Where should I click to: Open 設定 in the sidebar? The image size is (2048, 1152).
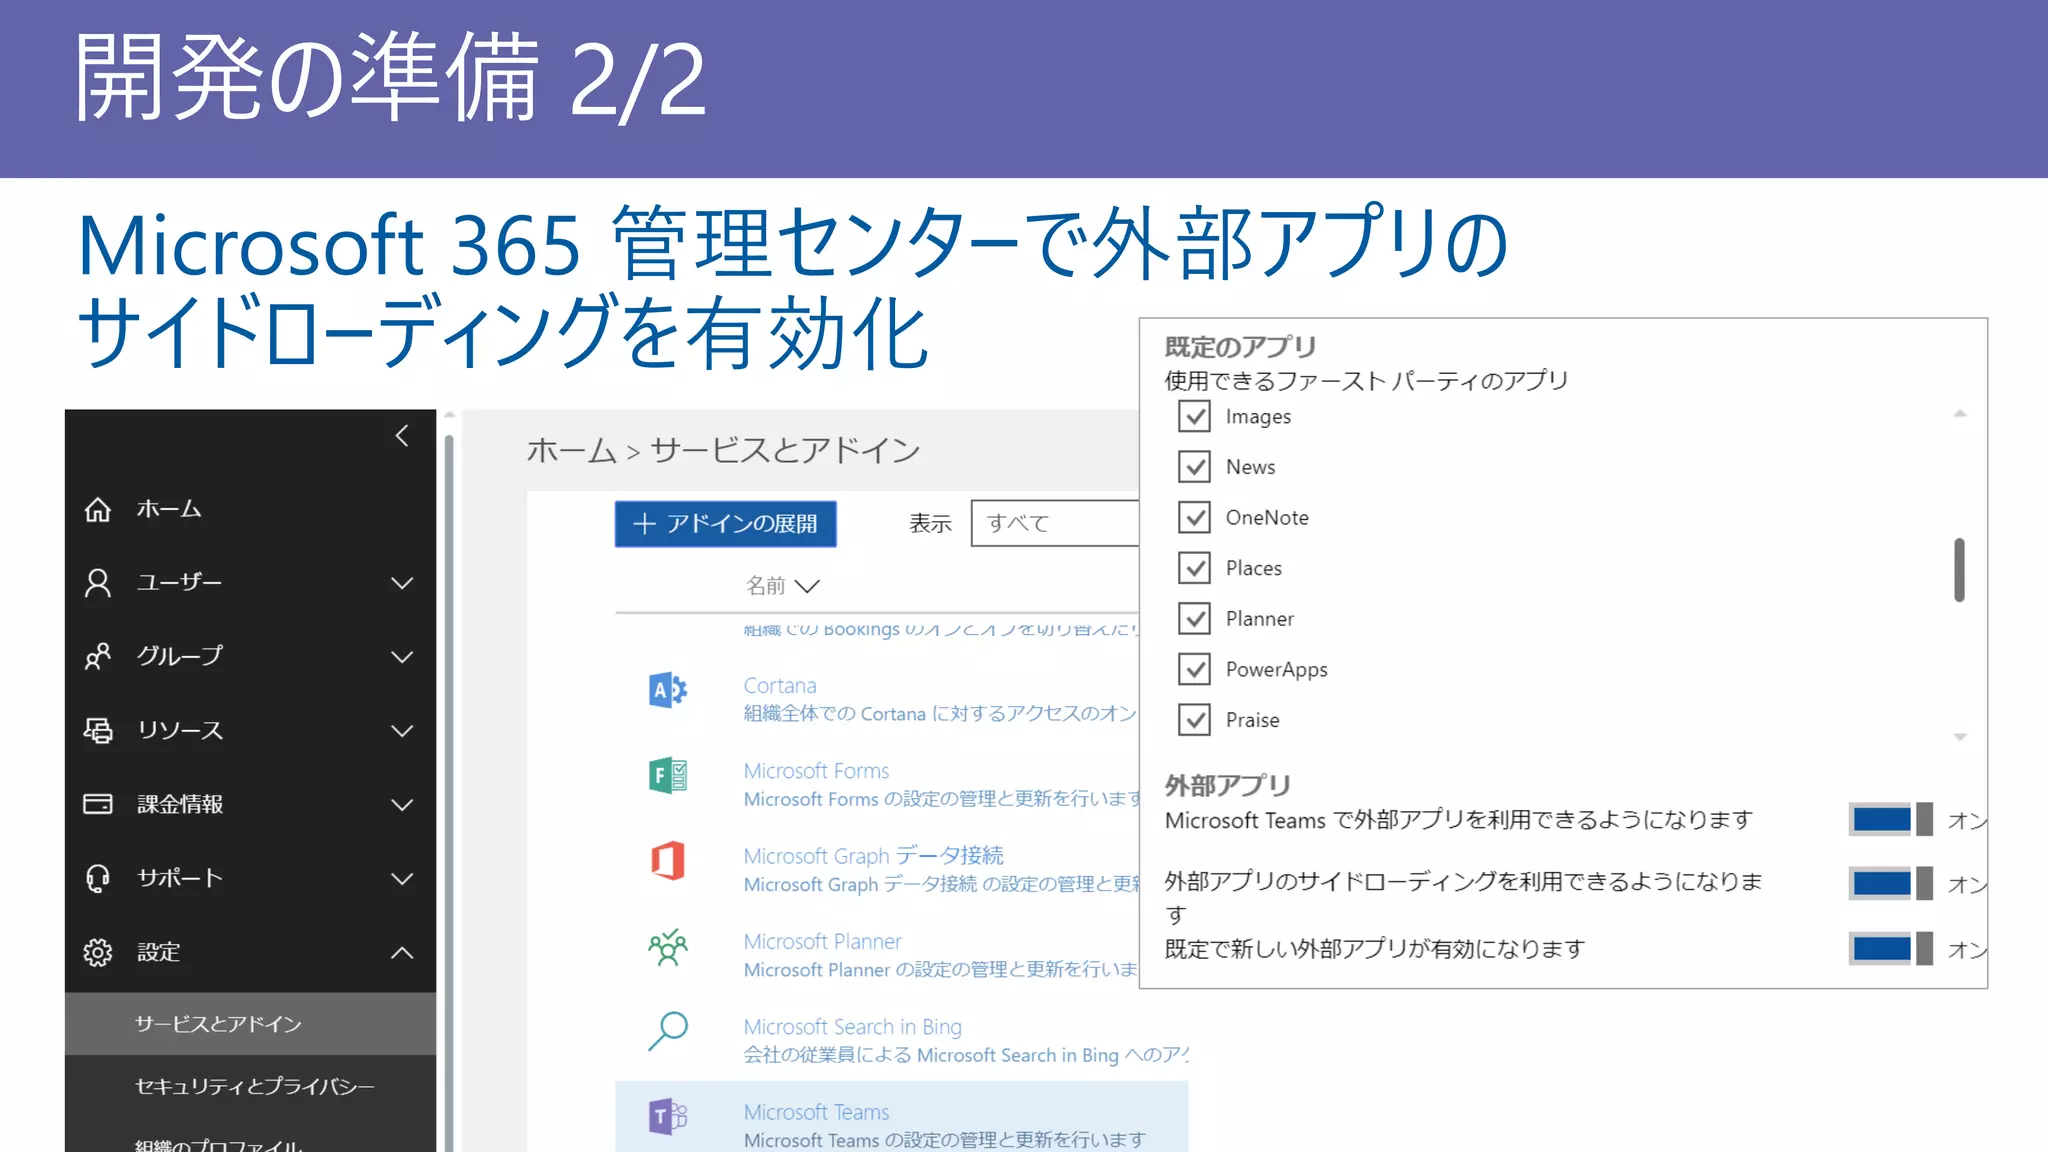pyautogui.click(x=159, y=952)
